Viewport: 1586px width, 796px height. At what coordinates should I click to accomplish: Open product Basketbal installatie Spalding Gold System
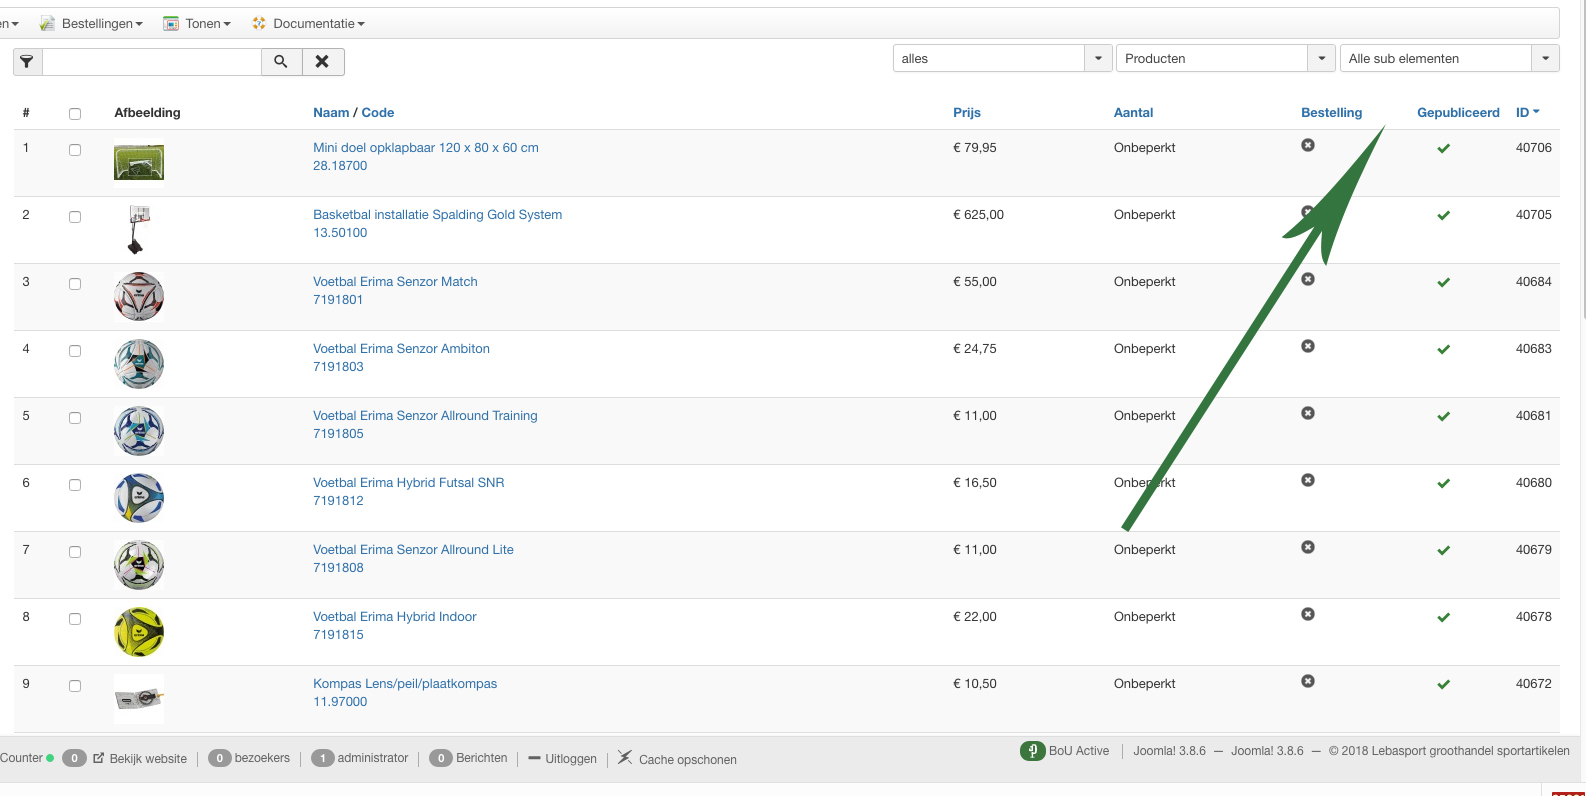click(437, 215)
